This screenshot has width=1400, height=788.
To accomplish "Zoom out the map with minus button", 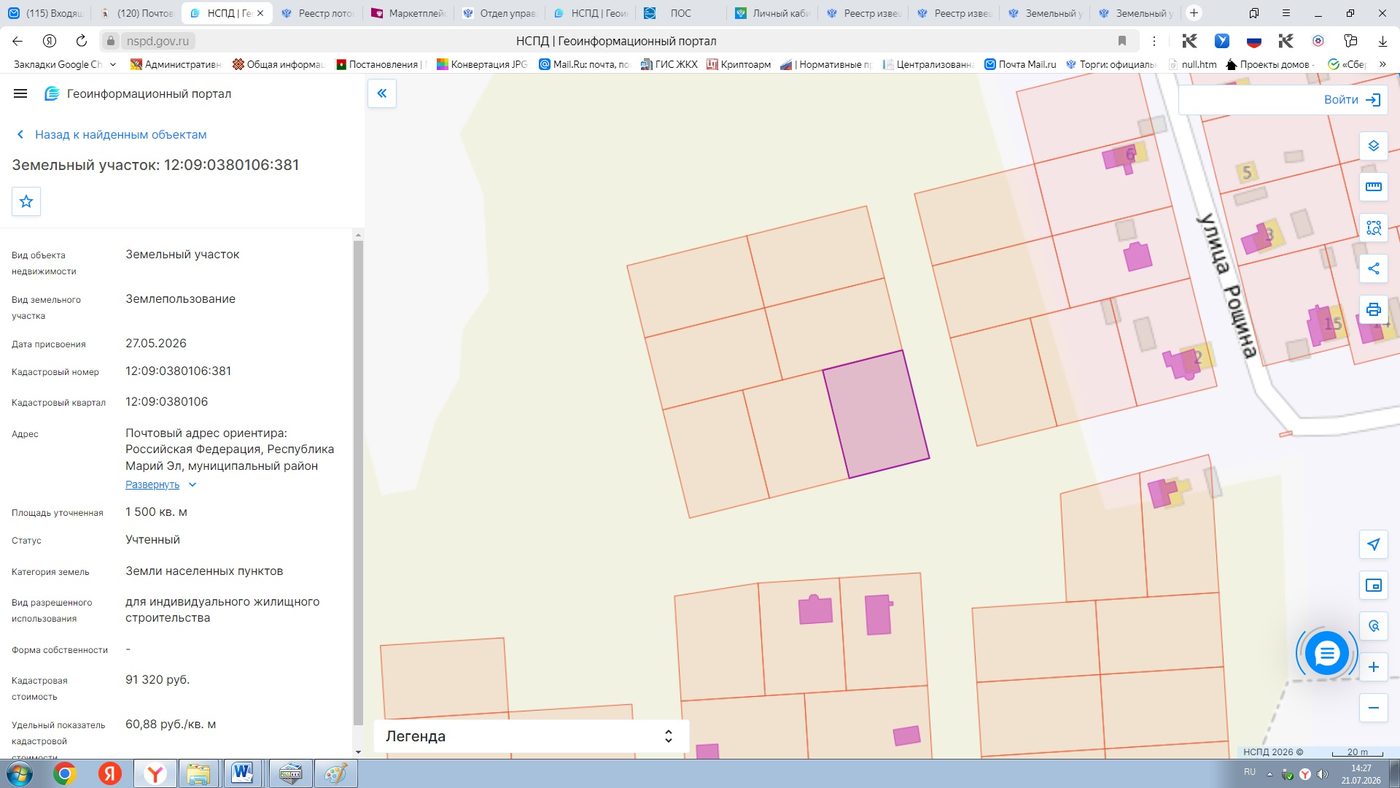I will [1373, 708].
